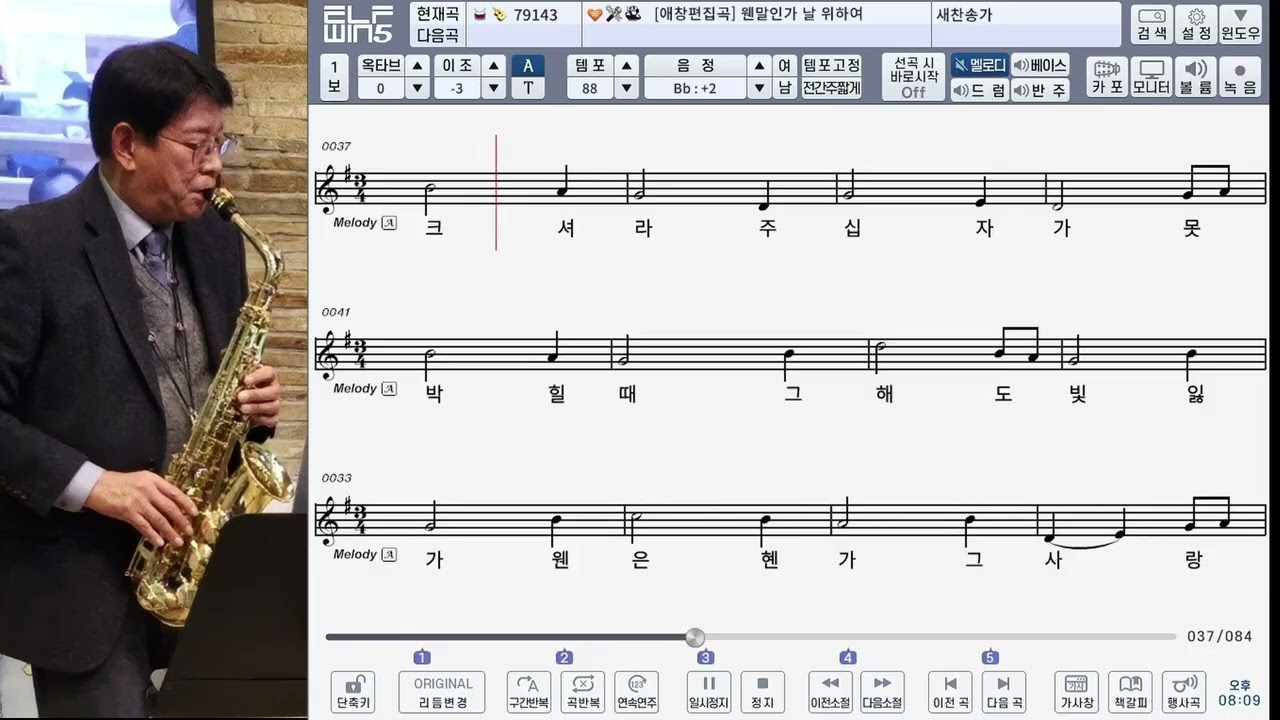Open 설정 settings gear
Viewport: 1280px width, 720px height.
[x=1196, y=24]
